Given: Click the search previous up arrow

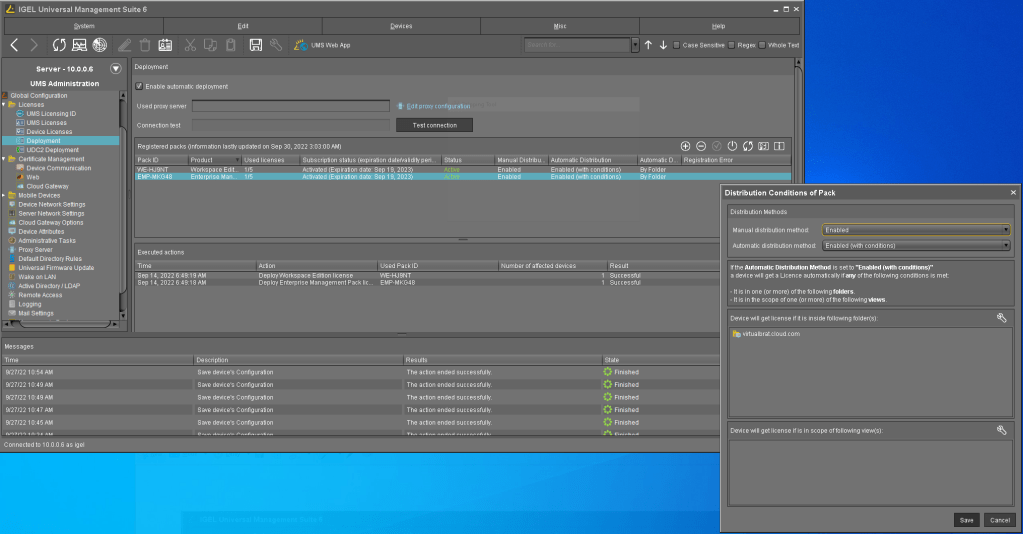Looking at the screenshot, I should click(x=648, y=45).
